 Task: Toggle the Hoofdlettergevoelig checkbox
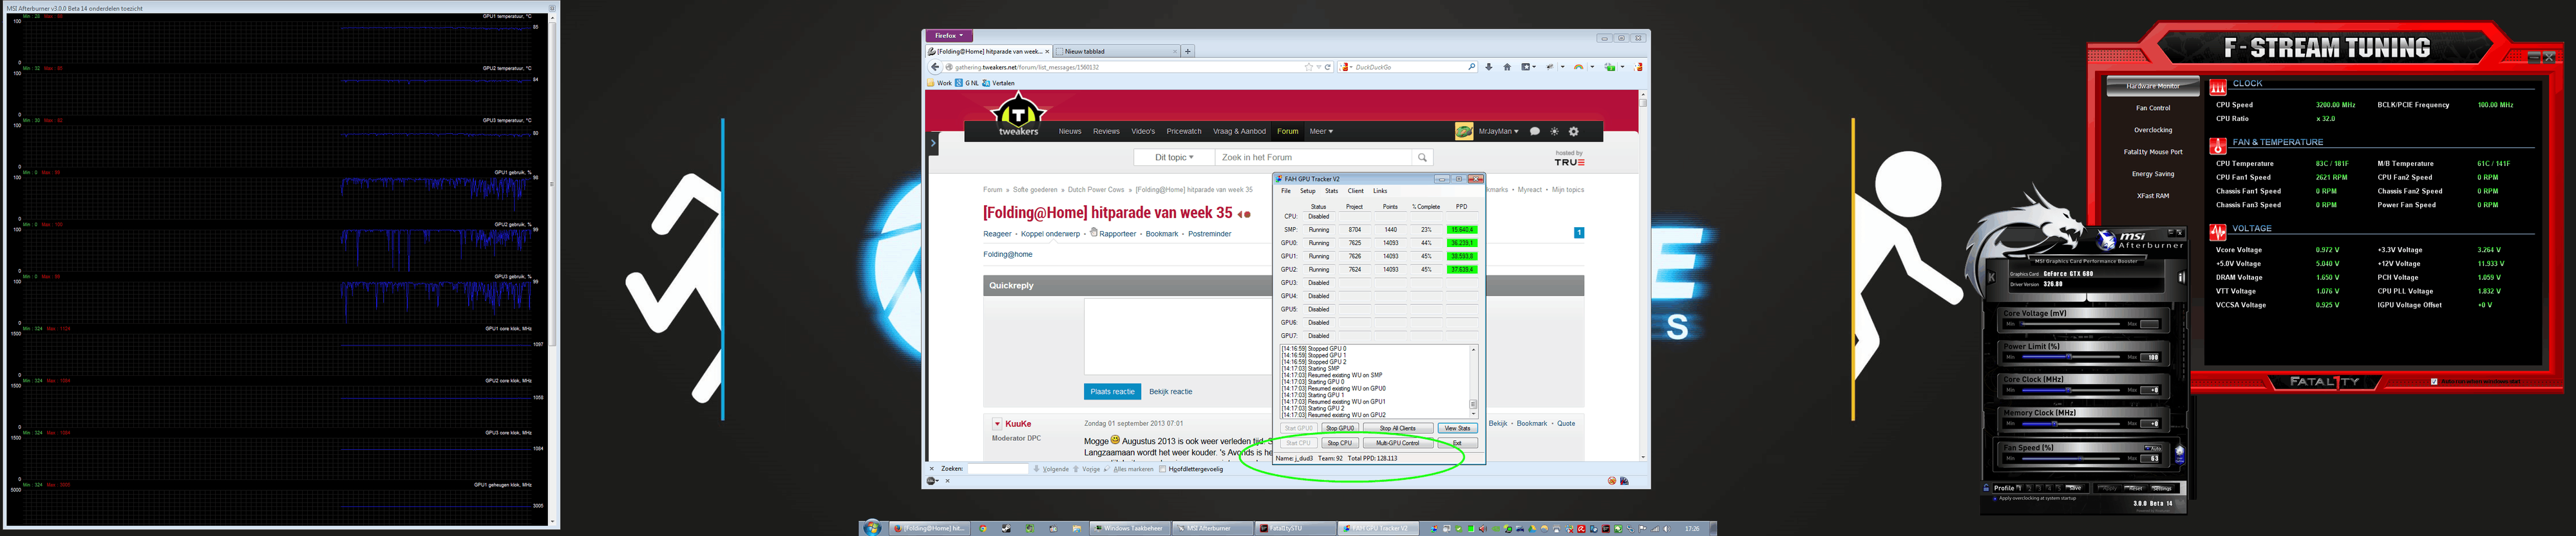(x=1162, y=469)
